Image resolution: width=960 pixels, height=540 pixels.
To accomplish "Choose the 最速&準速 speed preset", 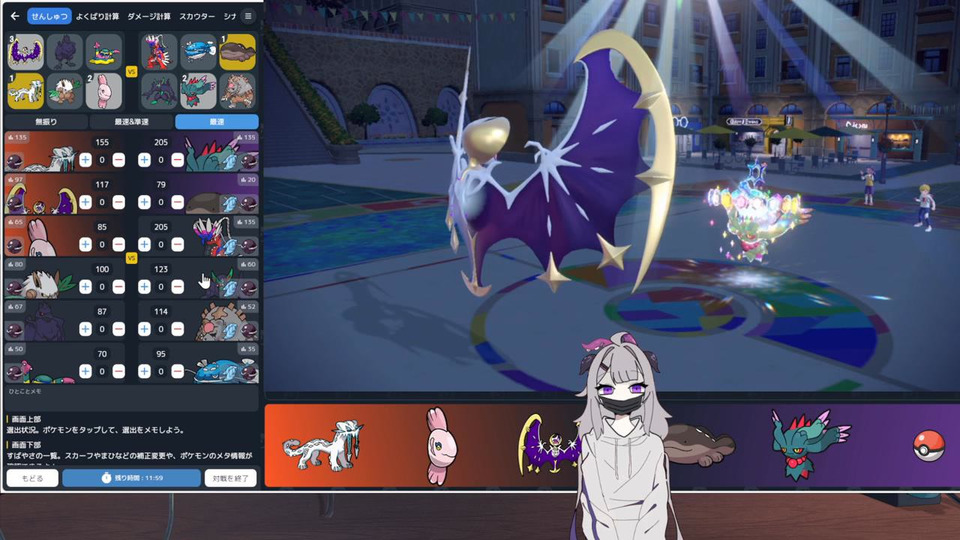I will point(131,122).
